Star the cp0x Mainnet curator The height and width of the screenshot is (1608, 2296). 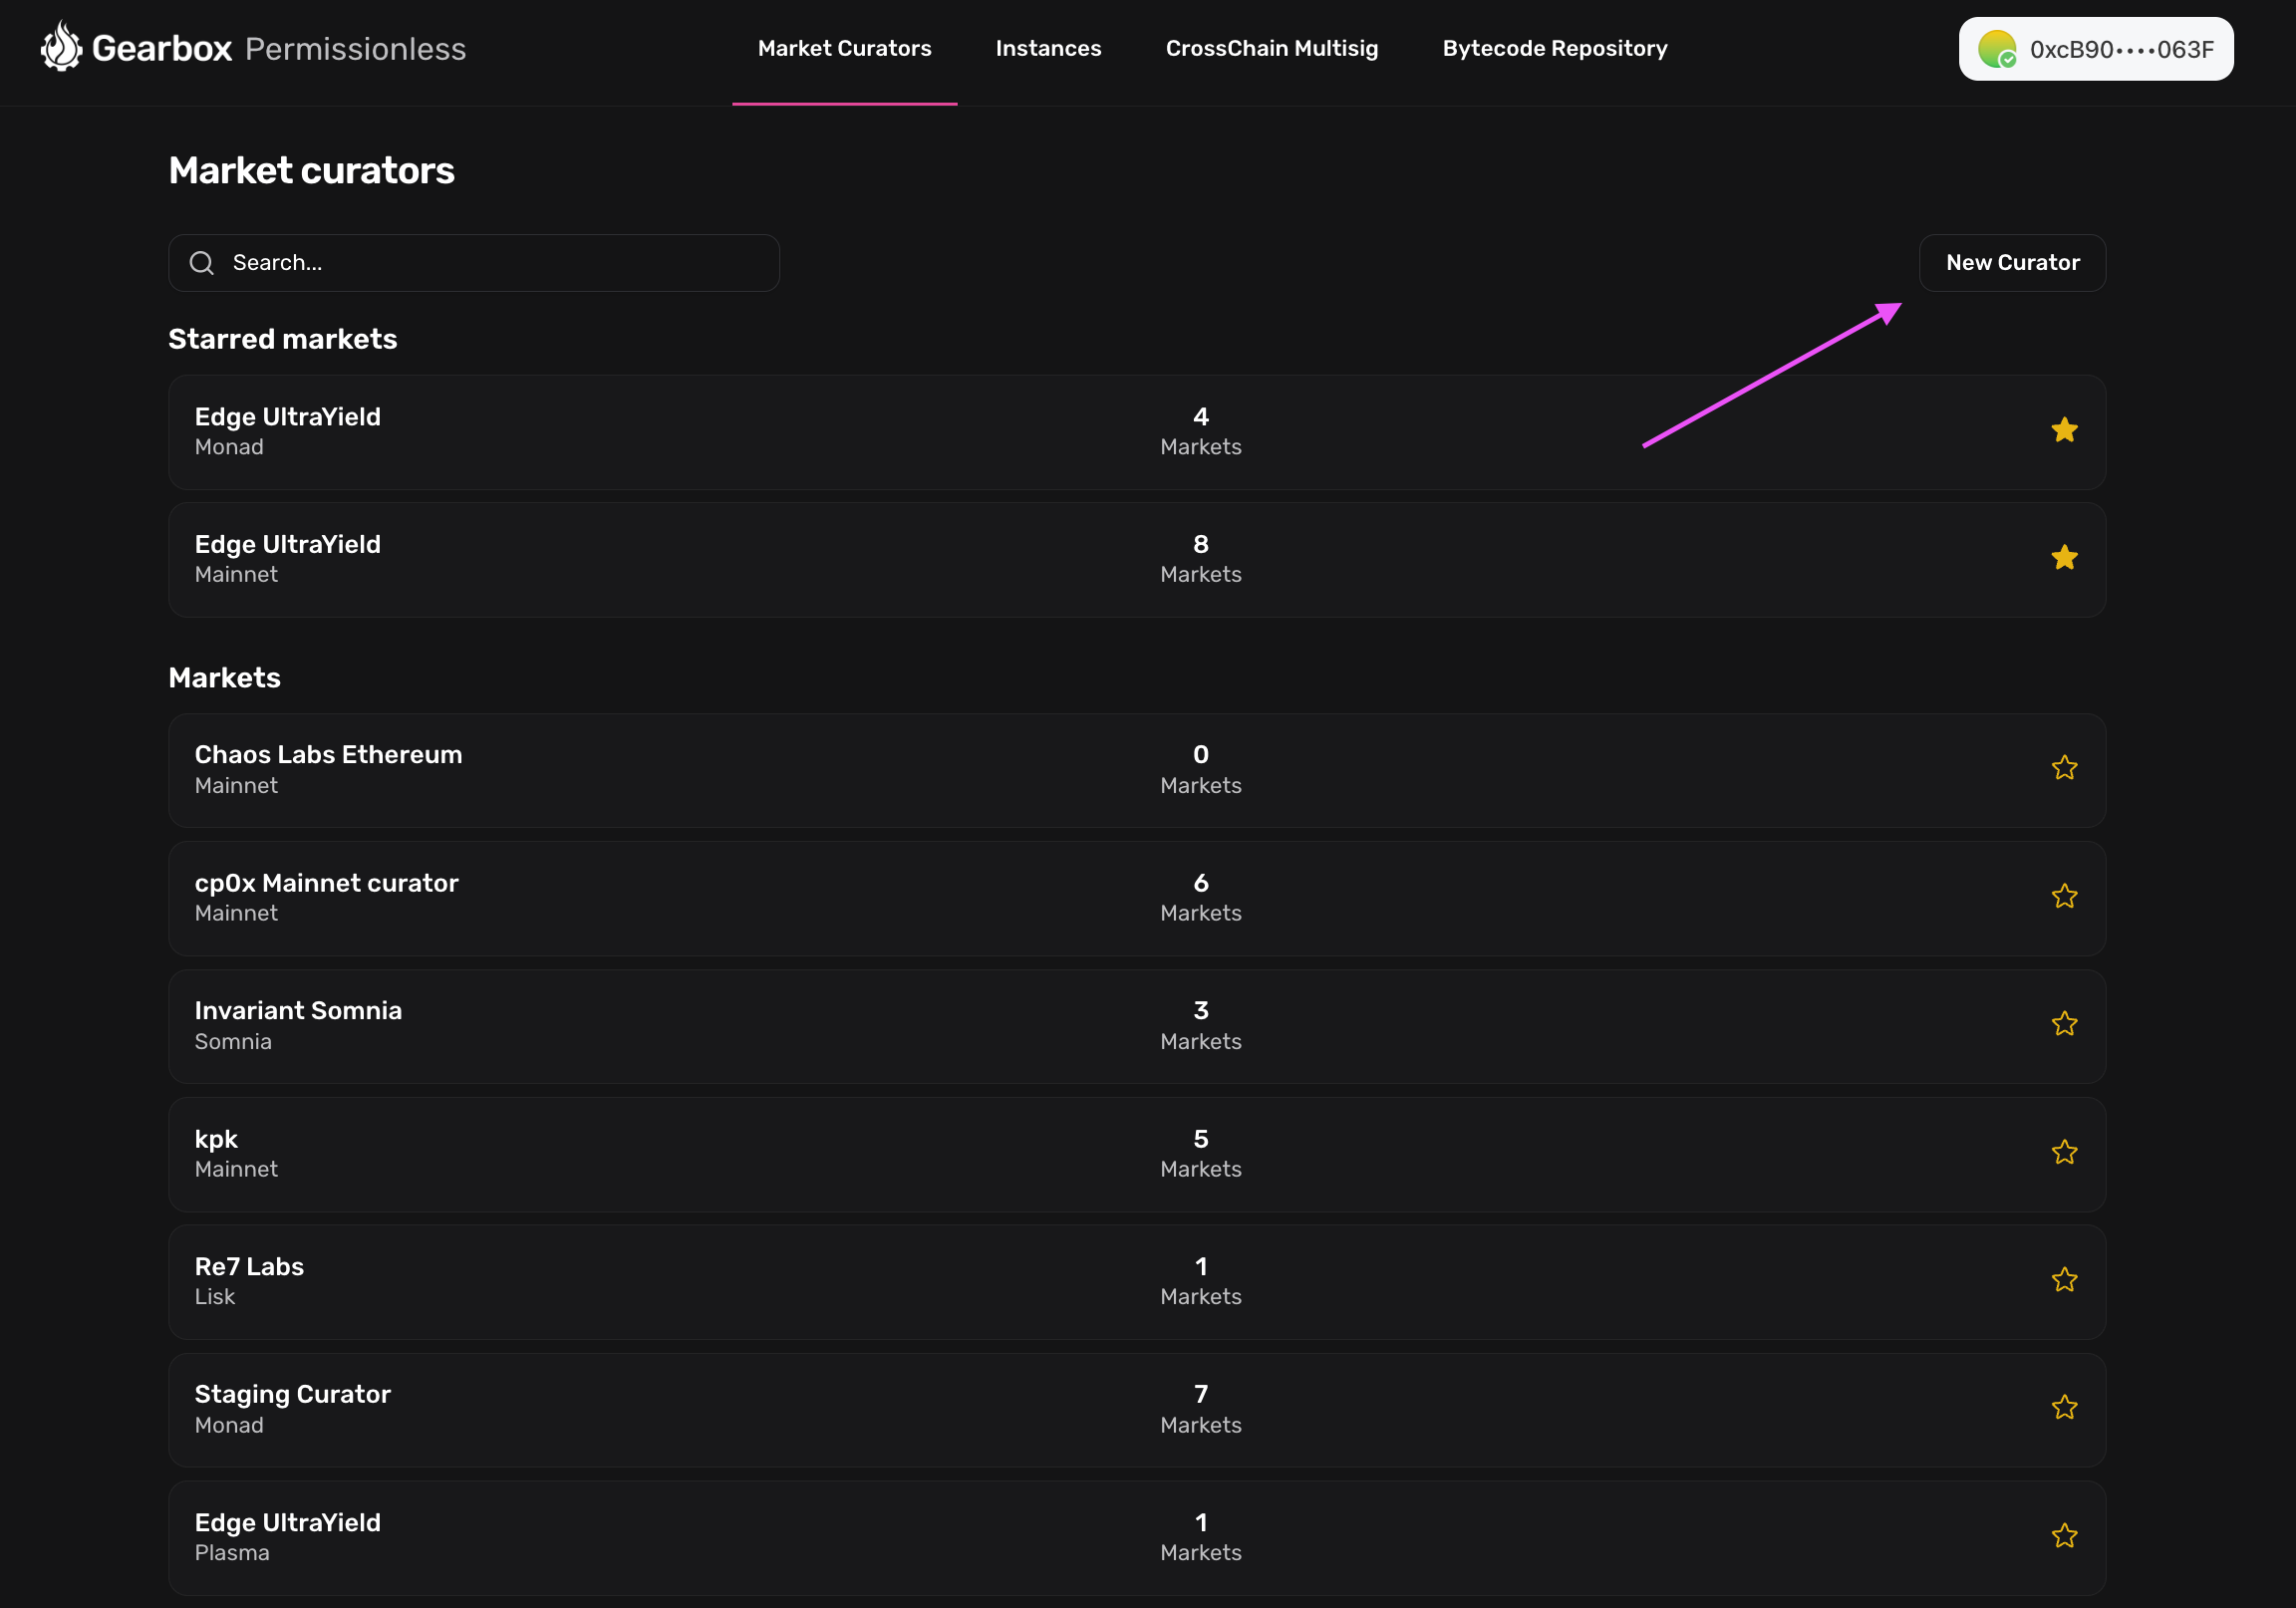point(2064,896)
